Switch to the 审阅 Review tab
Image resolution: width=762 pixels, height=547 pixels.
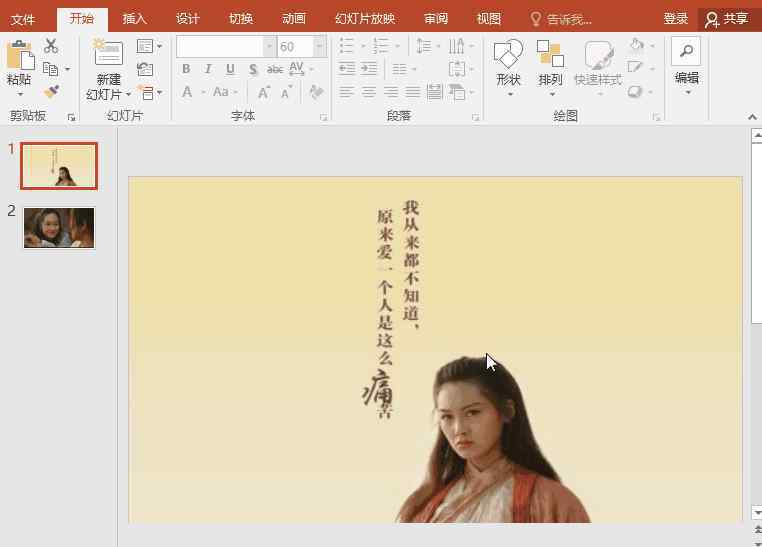coord(436,19)
